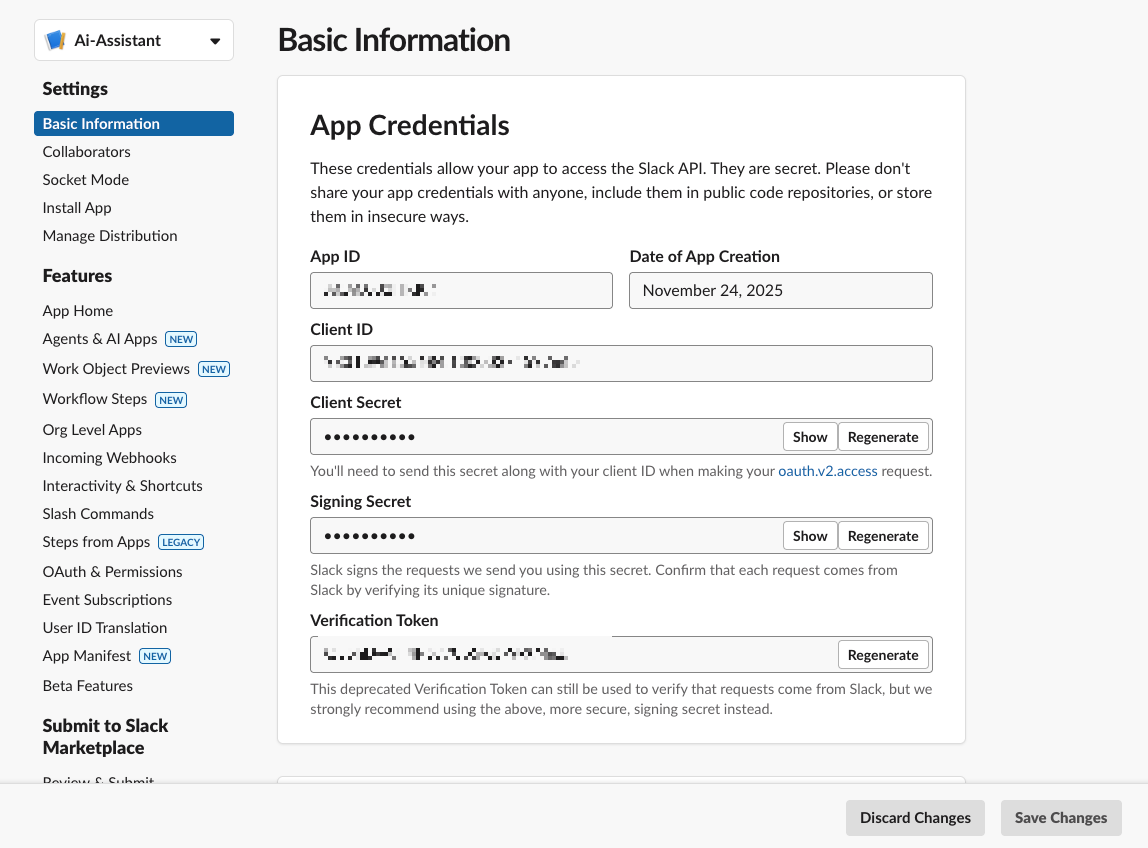Open Org Level Apps page
This screenshot has width=1148, height=848.
point(92,430)
